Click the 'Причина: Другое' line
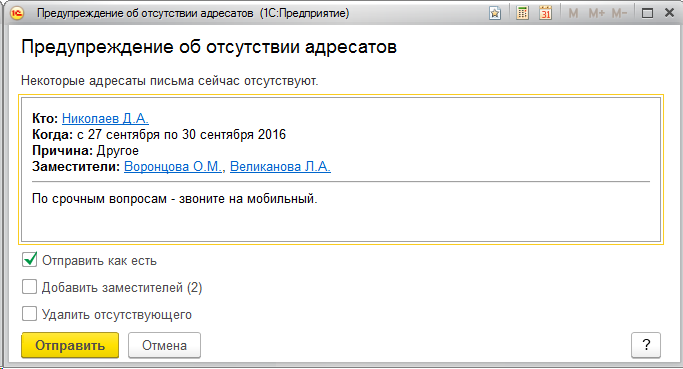Viewport: 683px width, 369px height. (x=85, y=151)
